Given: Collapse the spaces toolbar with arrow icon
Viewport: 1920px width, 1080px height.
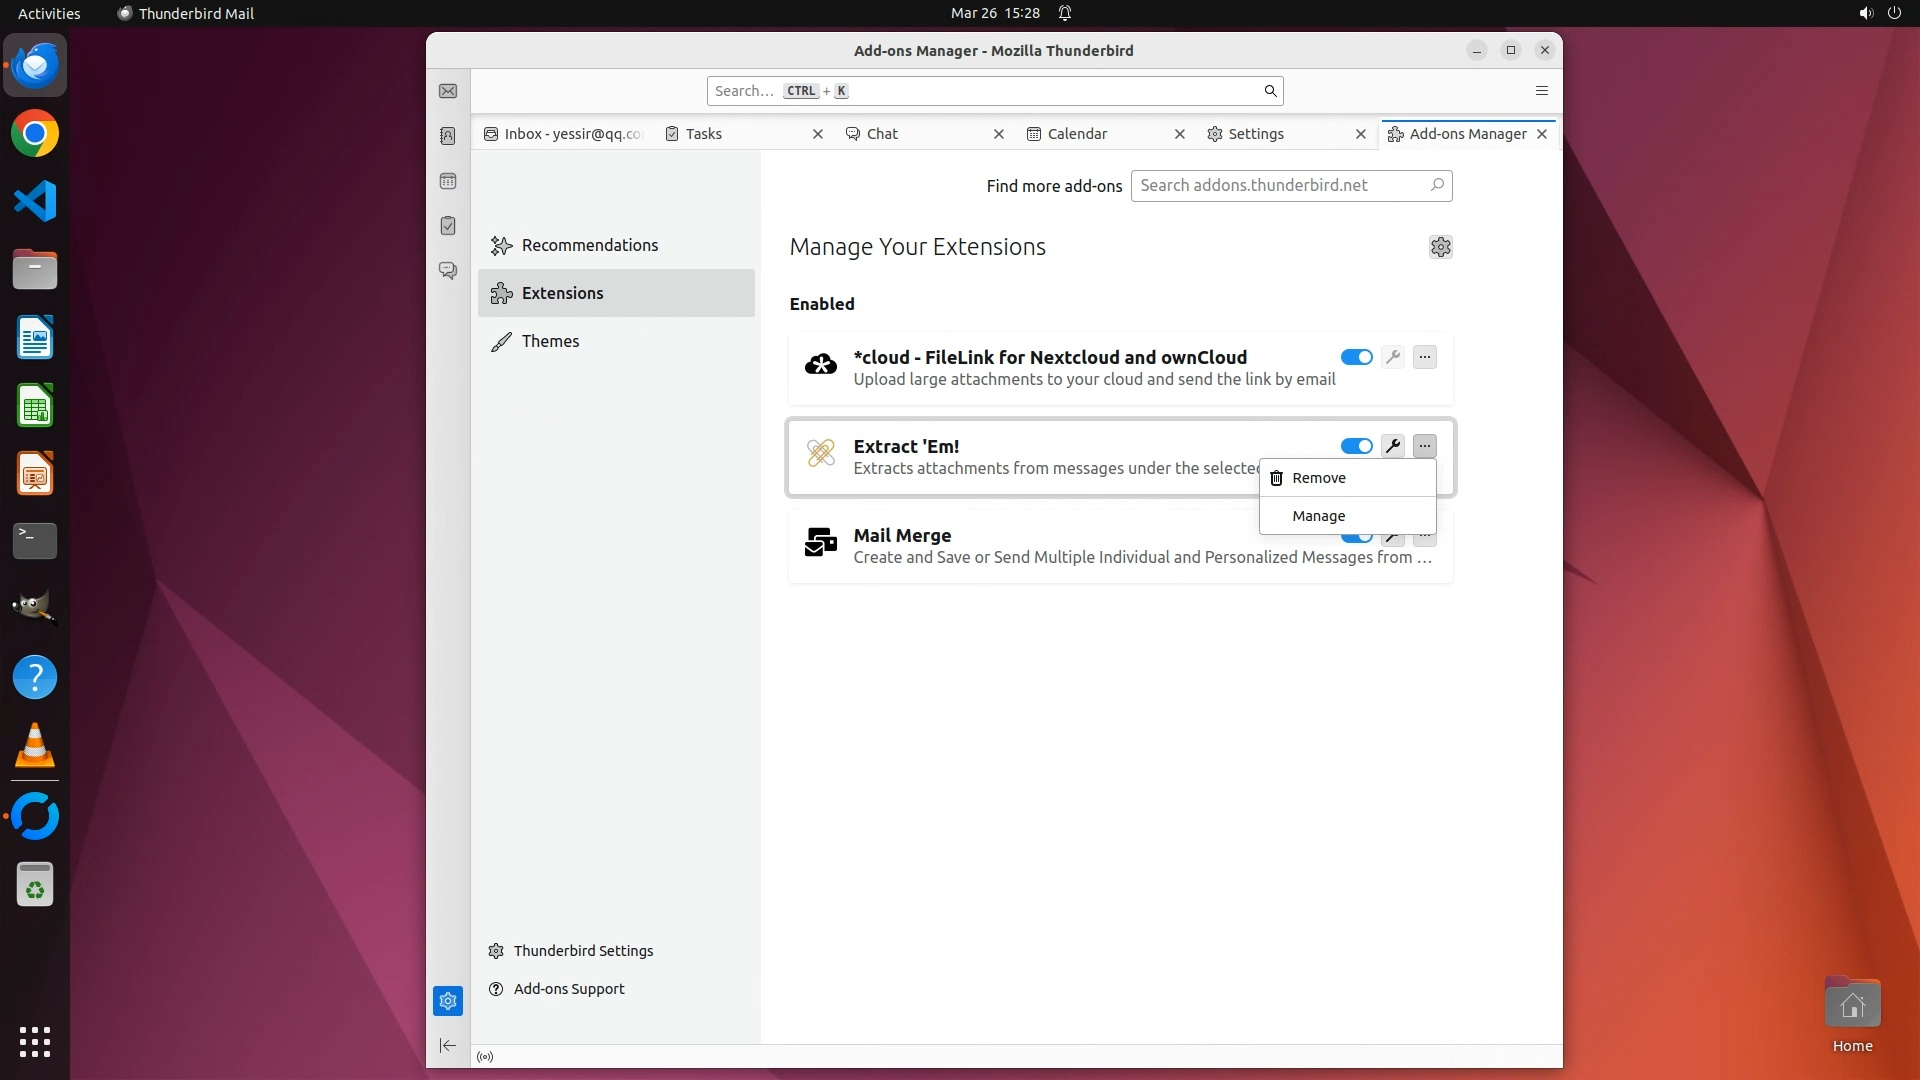Looking at the screenshot, I should pyautogui.click(x=448, y=1045).
